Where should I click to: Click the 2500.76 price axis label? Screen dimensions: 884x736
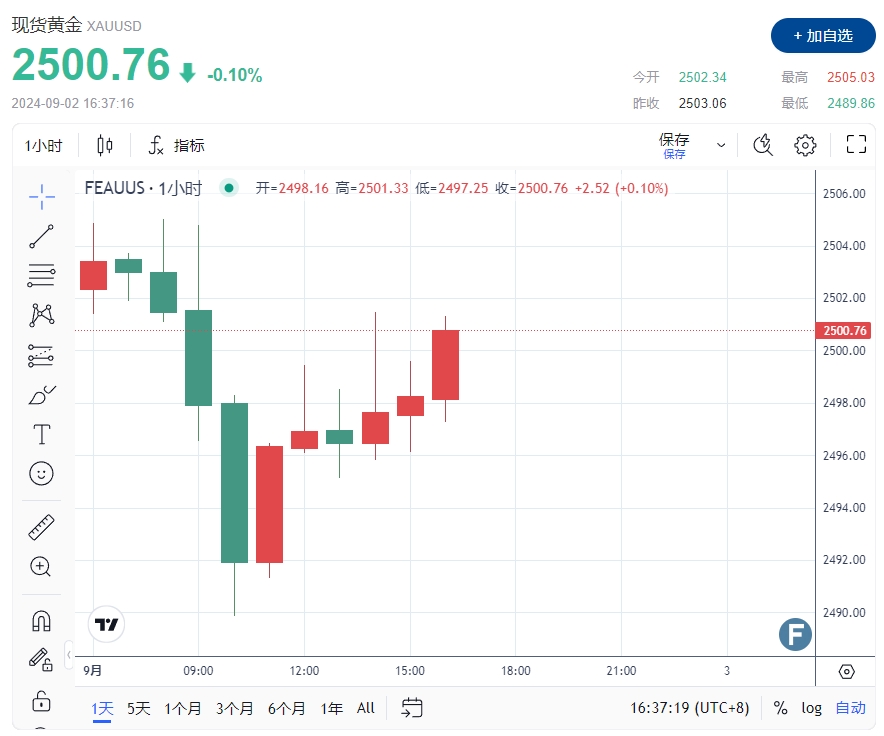click(843, 330)
